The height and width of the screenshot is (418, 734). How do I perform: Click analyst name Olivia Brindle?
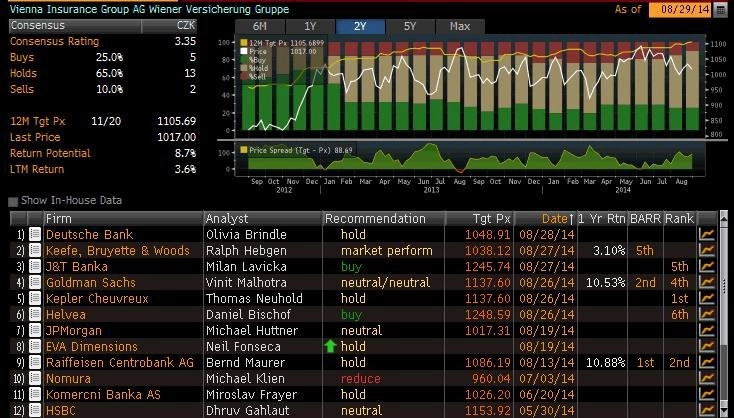(246, 235)
